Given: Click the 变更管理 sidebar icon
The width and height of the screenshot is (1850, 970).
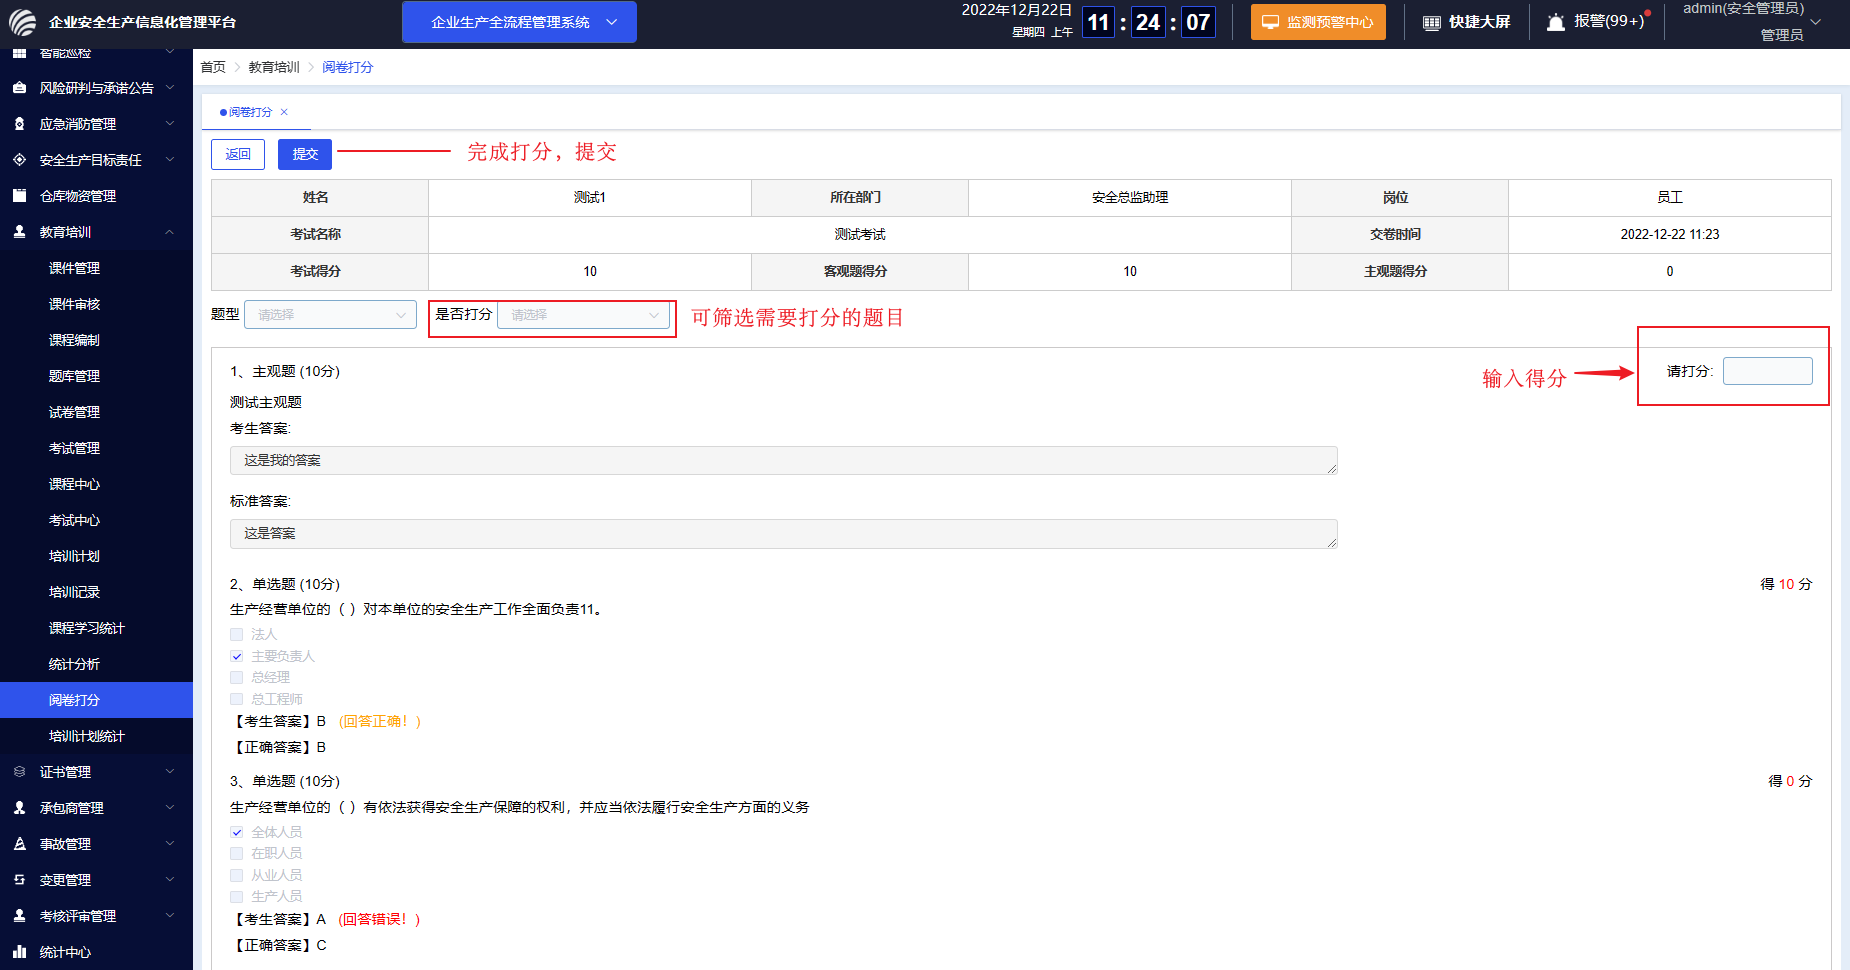Looking at the screenshot, I should (x=19, y=880).
